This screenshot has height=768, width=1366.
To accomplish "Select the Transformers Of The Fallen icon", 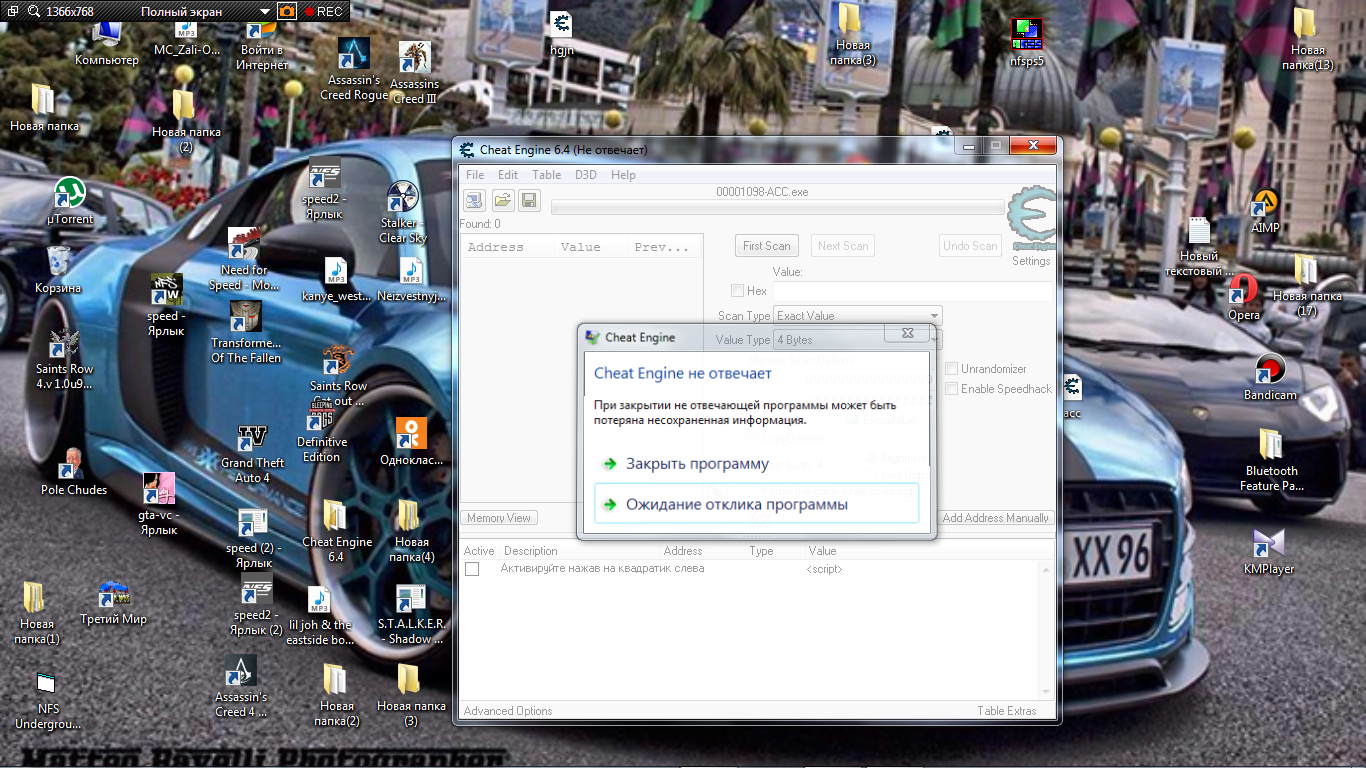I will click(246, 333).
